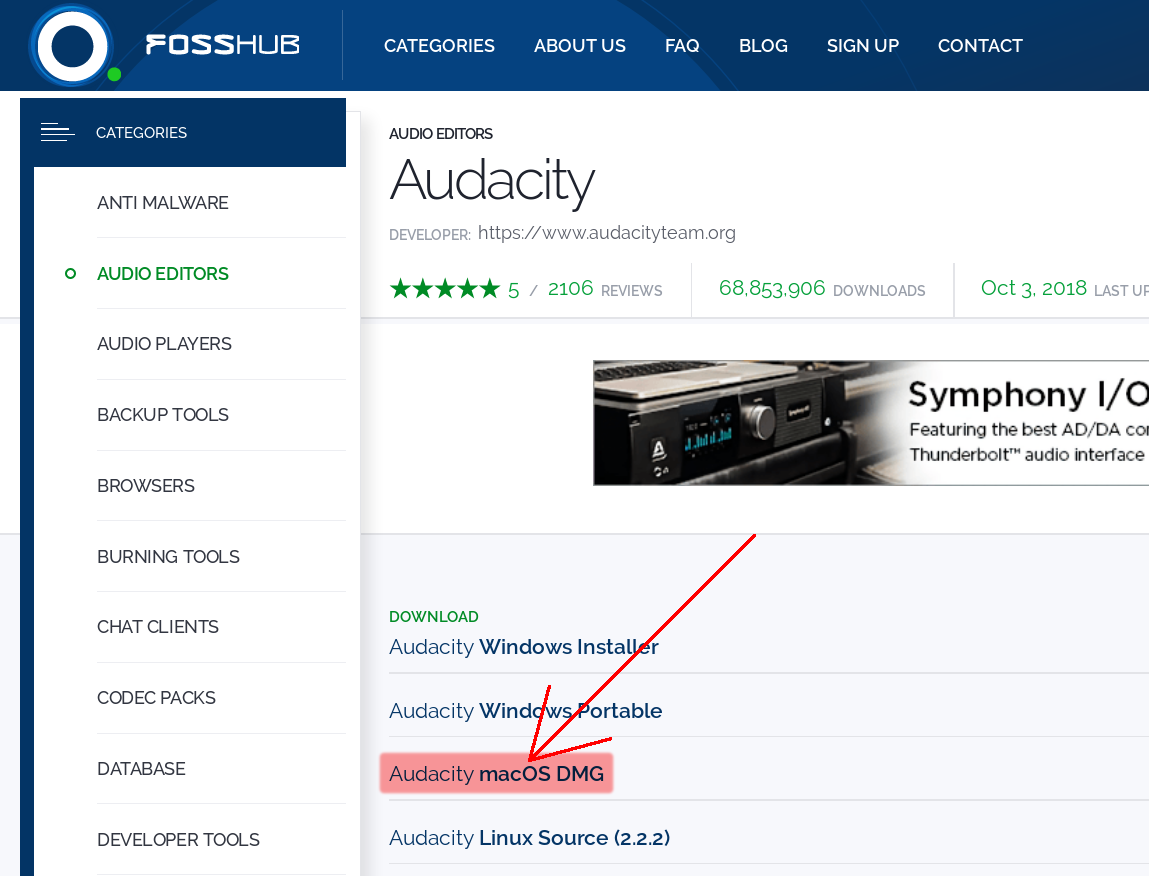Image resolution: width=1149 pixels, height=876 pixels.
Task: Open the Contact page link
Action: point(980,45)
